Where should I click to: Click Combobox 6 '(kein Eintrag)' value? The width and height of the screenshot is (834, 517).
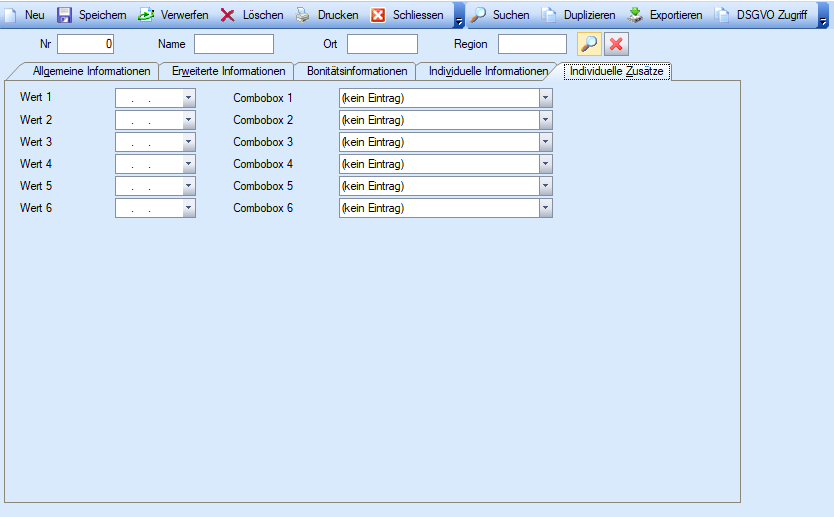[373, 209]
